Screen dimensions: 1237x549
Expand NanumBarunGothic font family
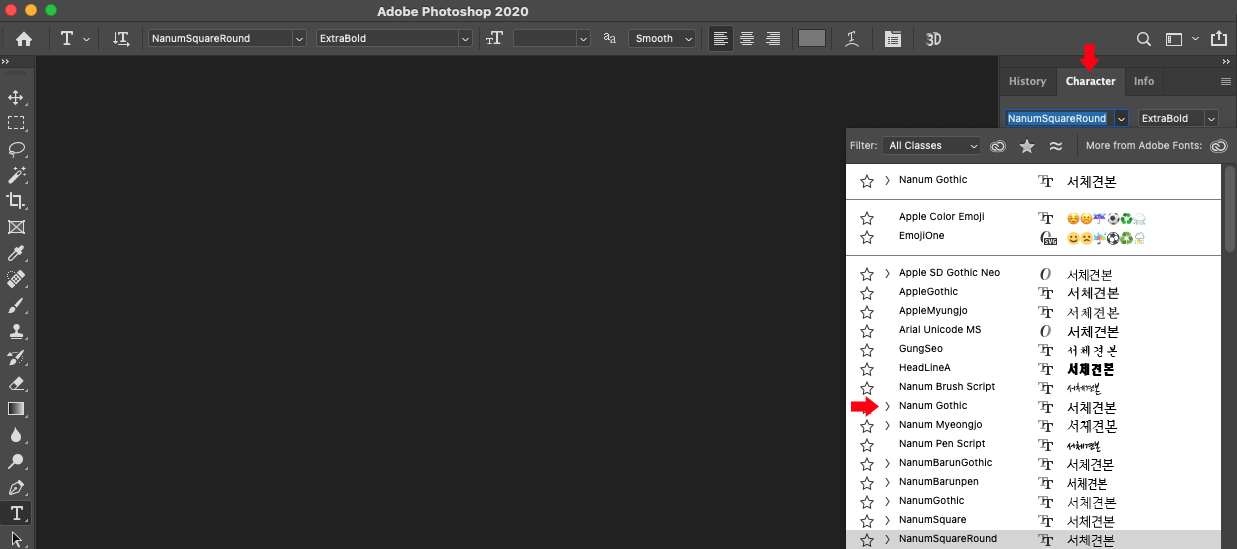pos(887,464)
